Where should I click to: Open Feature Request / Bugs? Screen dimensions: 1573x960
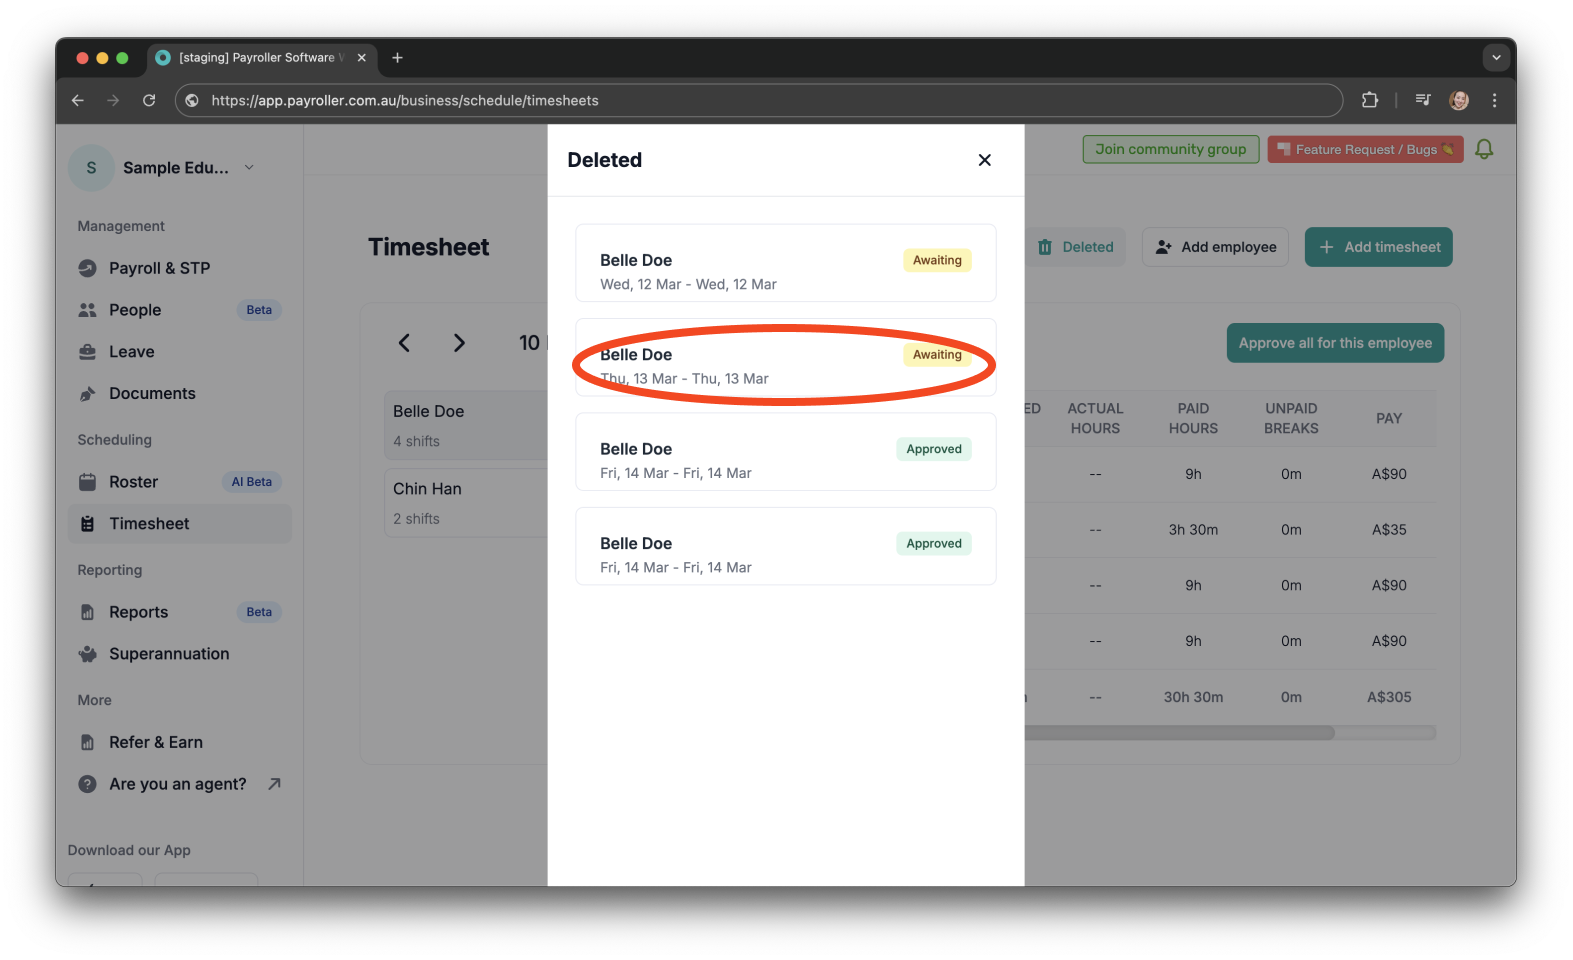tap(1365, 149)
